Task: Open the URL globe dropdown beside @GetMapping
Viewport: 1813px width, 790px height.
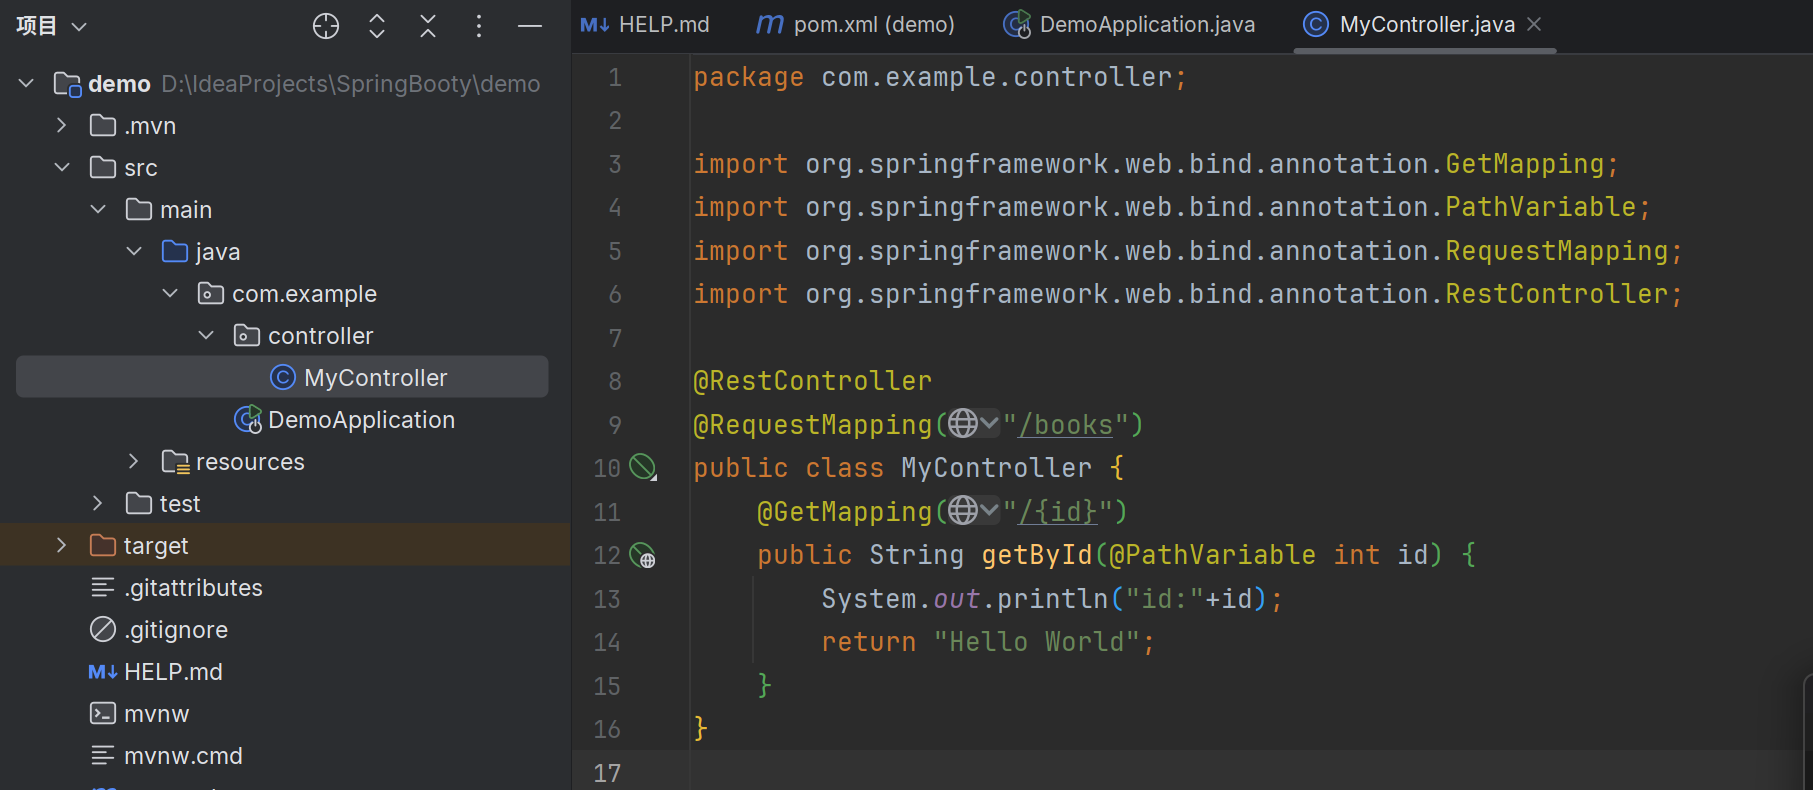Action: pyautogui.click(x=973, y=511)
